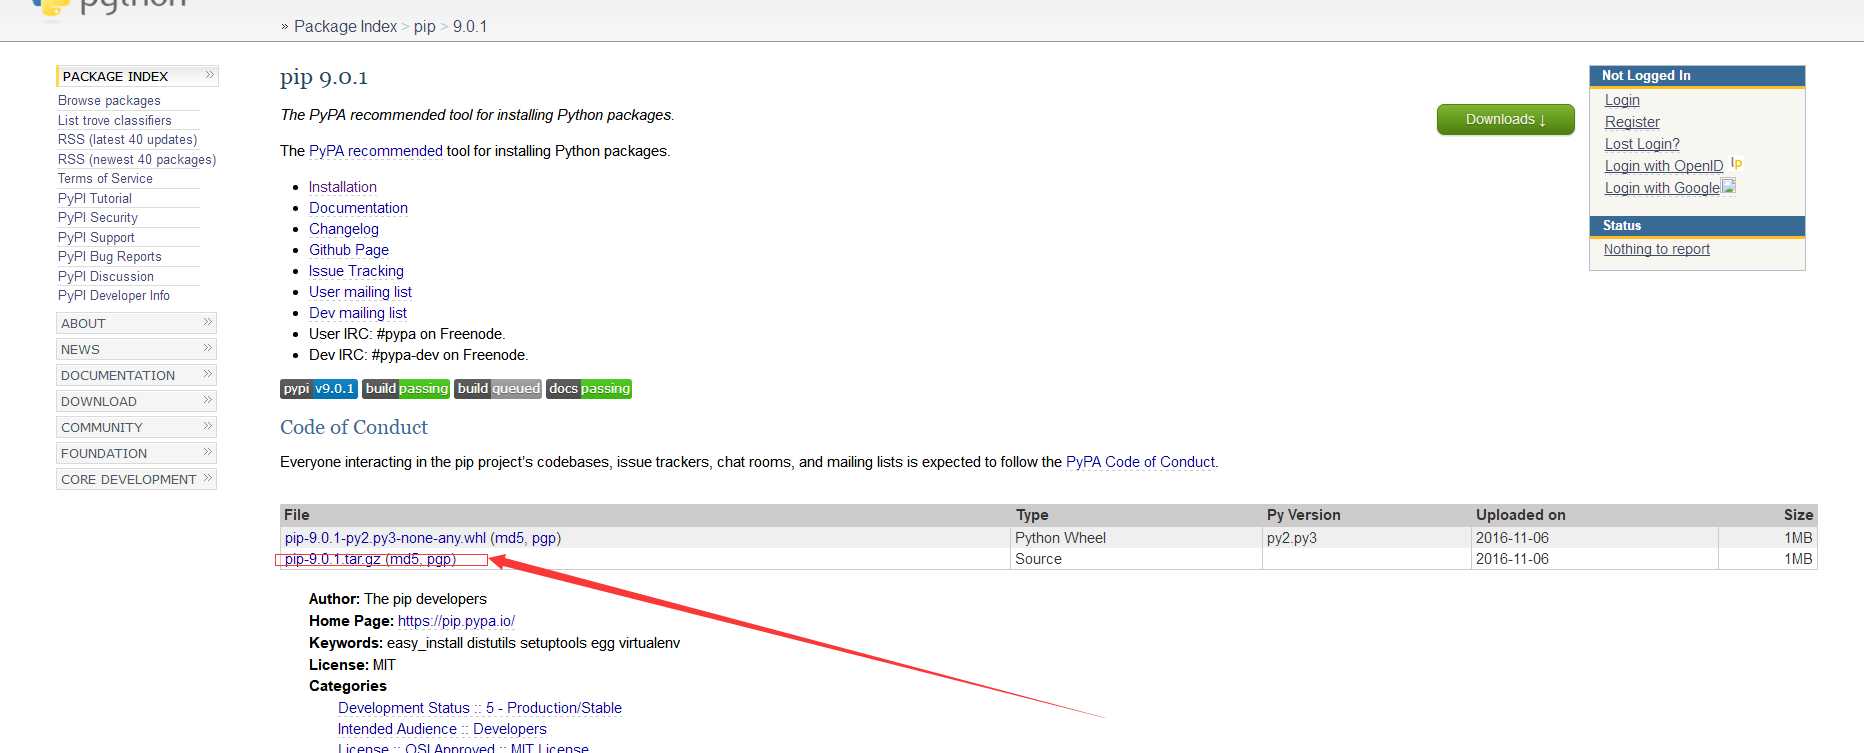Click the pip breadcrumb link
The height and width of the screenshot is (753, 1864).
[425, 26]
